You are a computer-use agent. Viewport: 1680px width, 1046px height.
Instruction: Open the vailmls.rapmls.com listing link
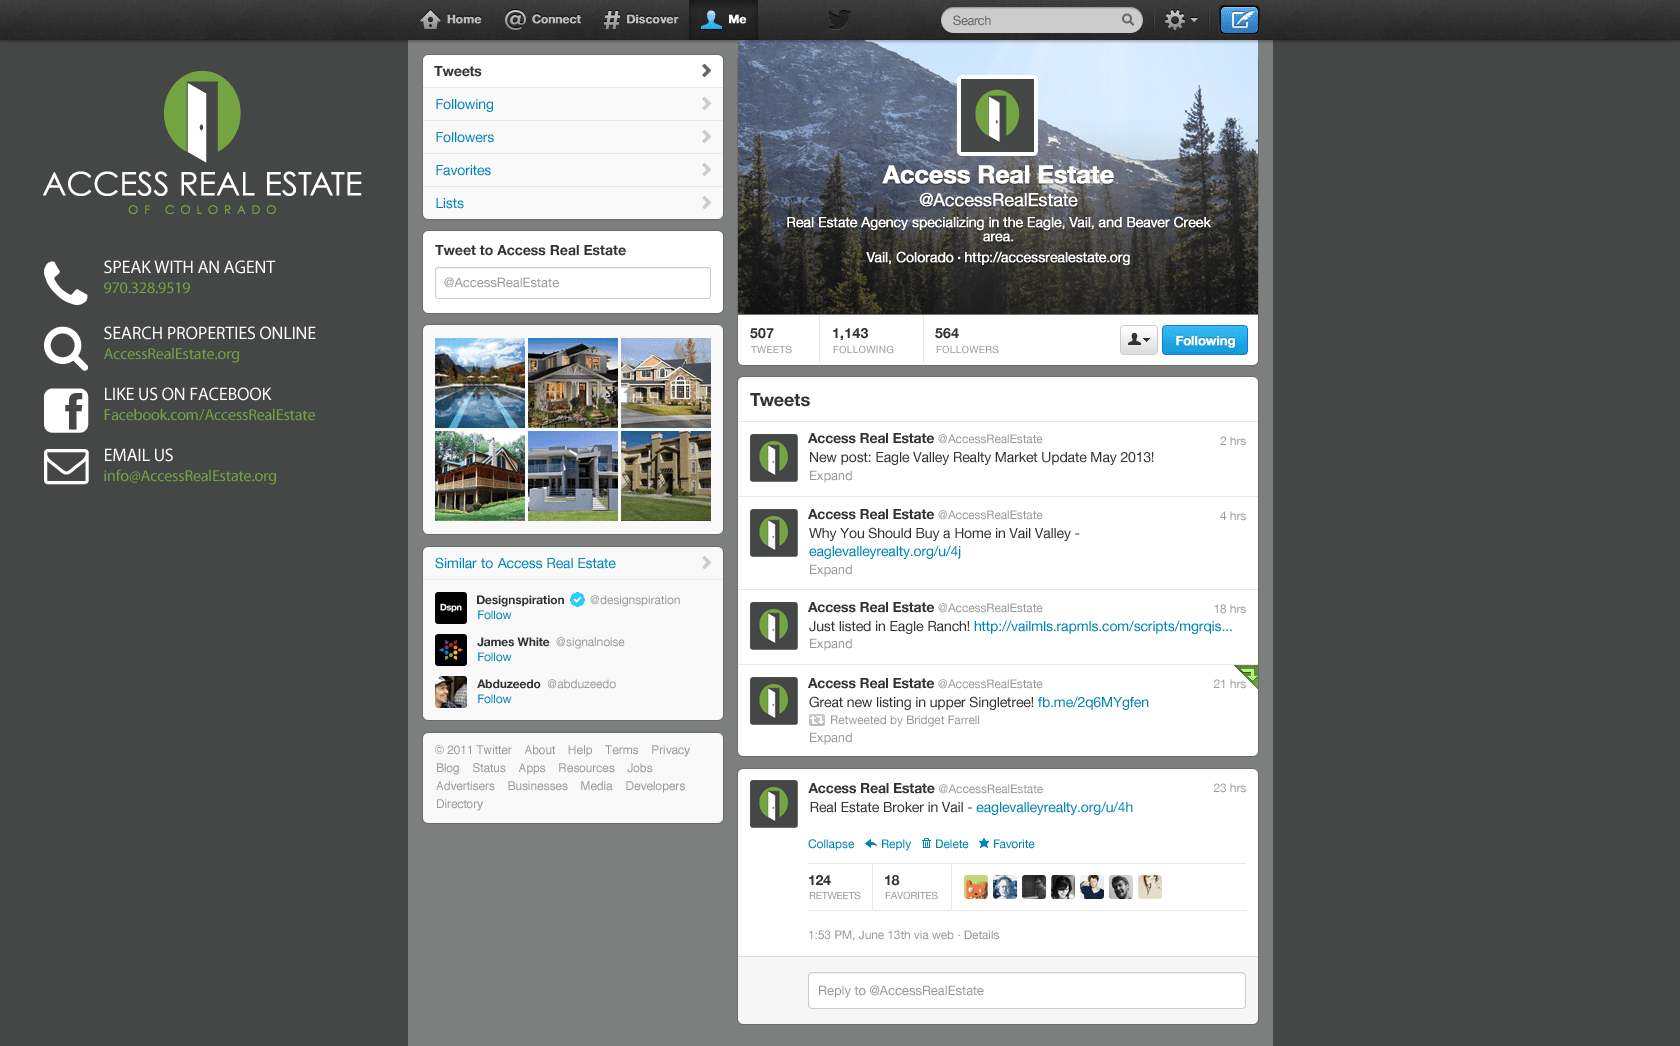point(1103,626)
